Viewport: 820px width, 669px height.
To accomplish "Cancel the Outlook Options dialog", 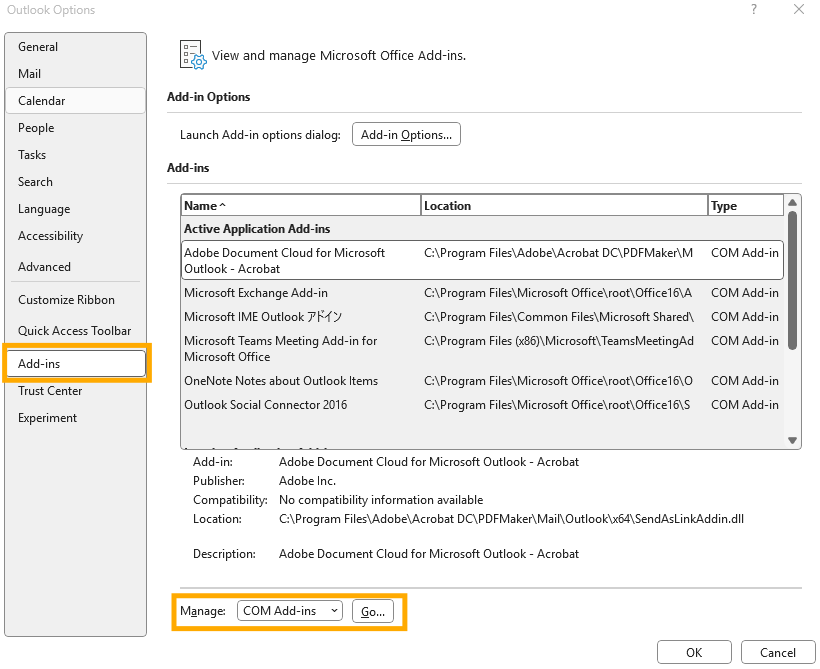I will [778, 652].
